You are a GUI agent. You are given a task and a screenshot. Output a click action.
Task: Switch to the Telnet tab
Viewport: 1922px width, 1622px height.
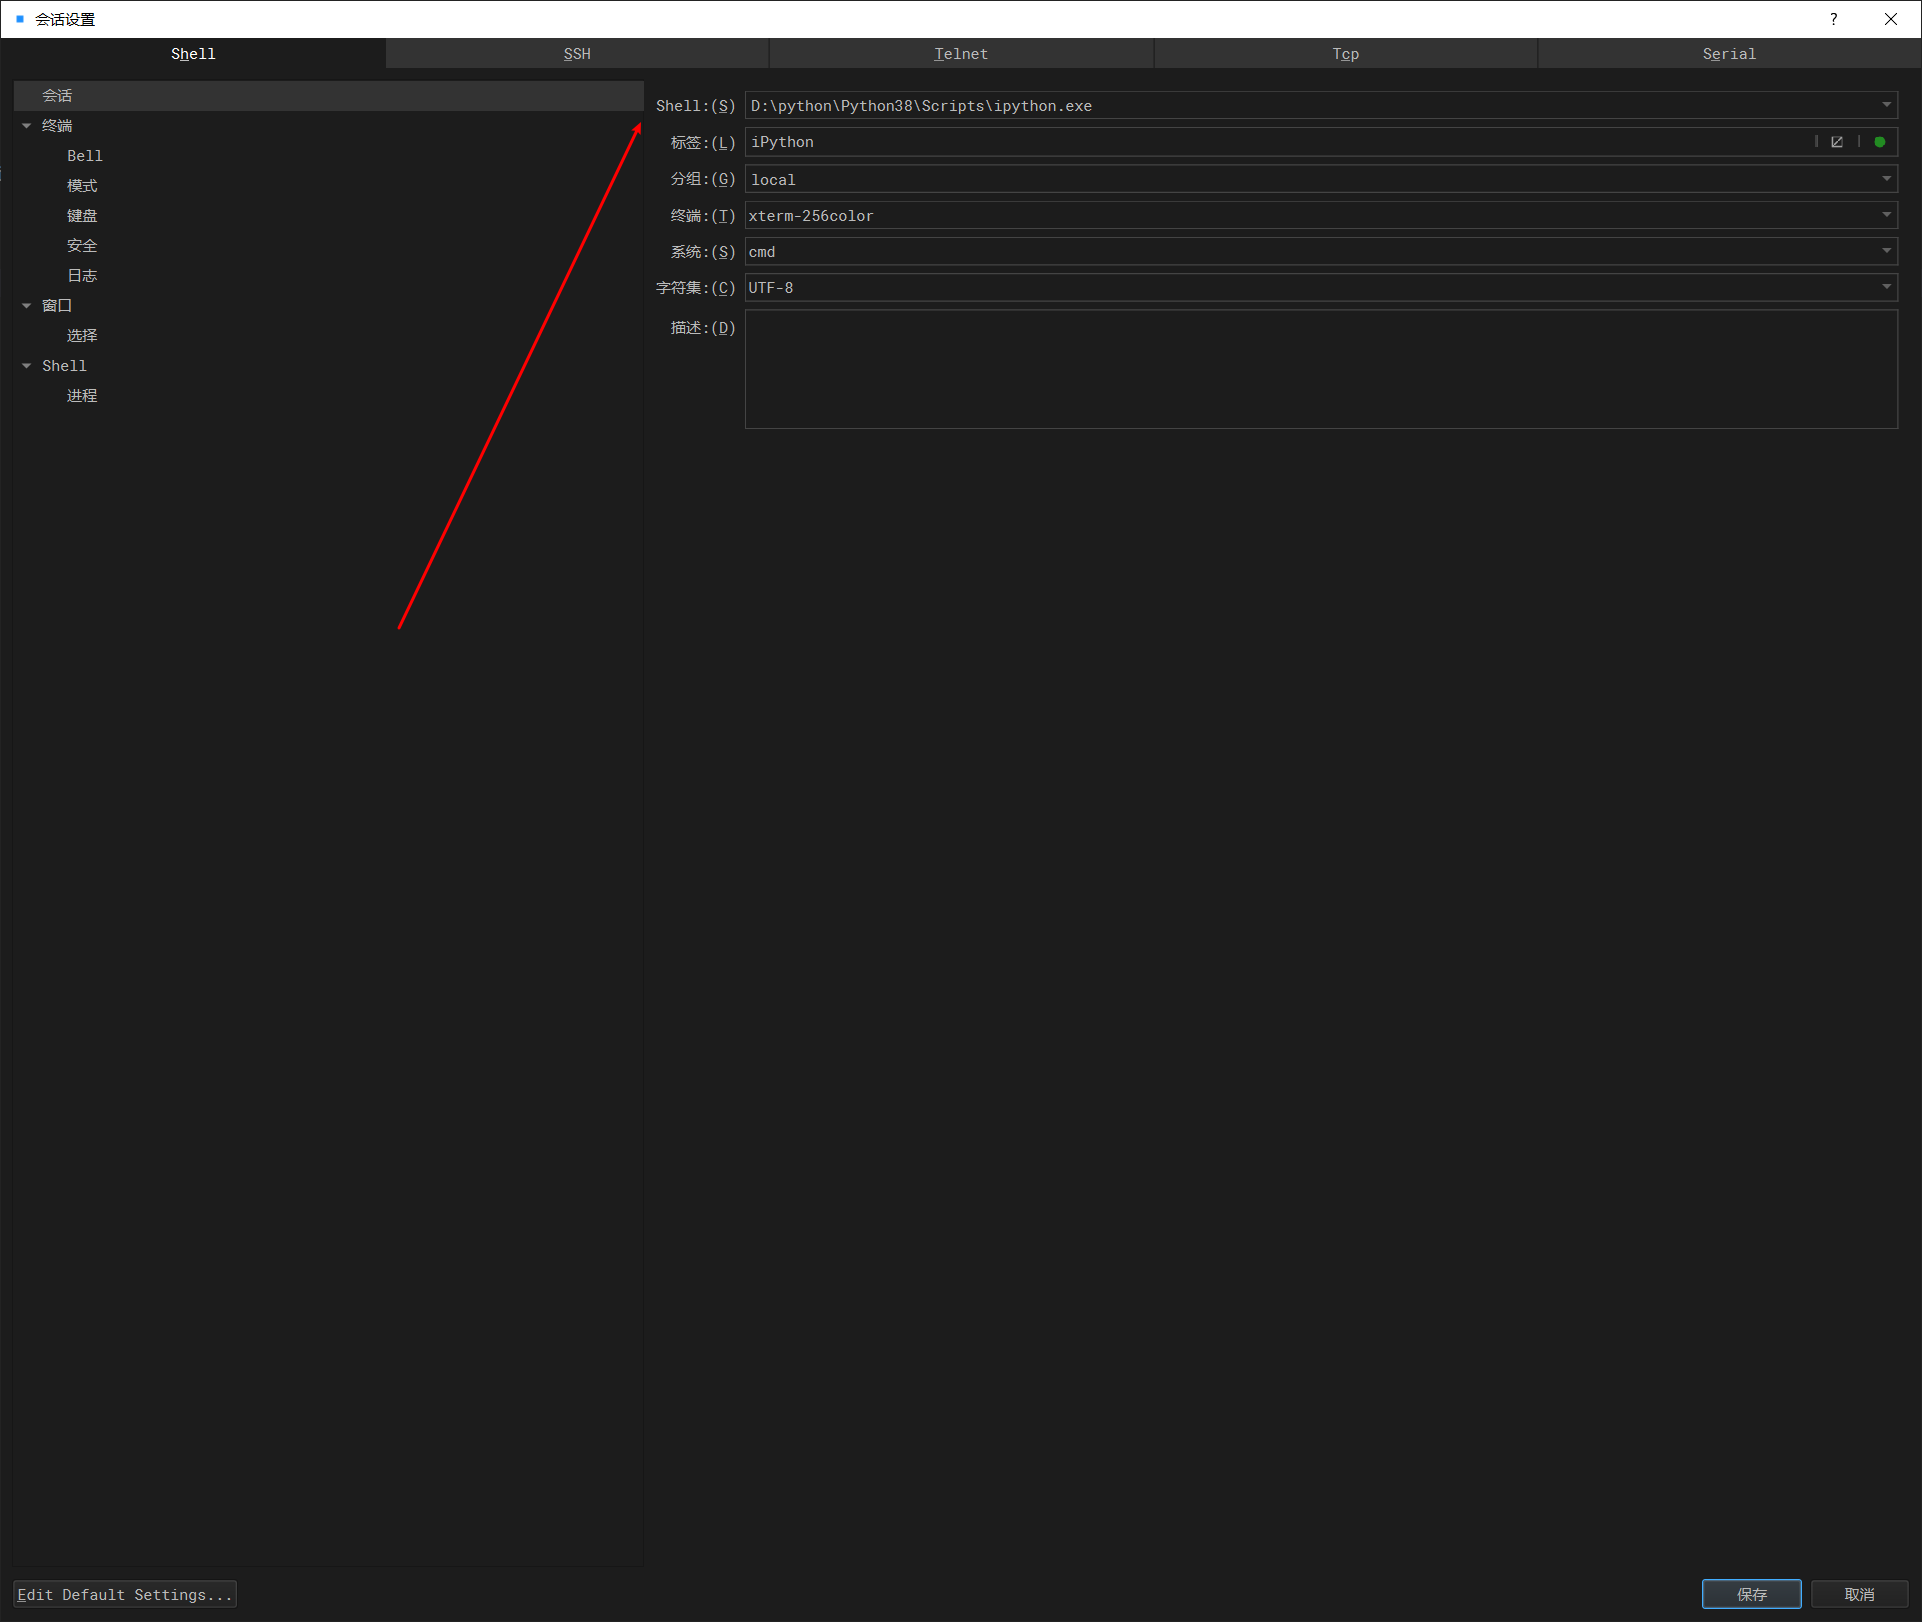tap(961, 54)
